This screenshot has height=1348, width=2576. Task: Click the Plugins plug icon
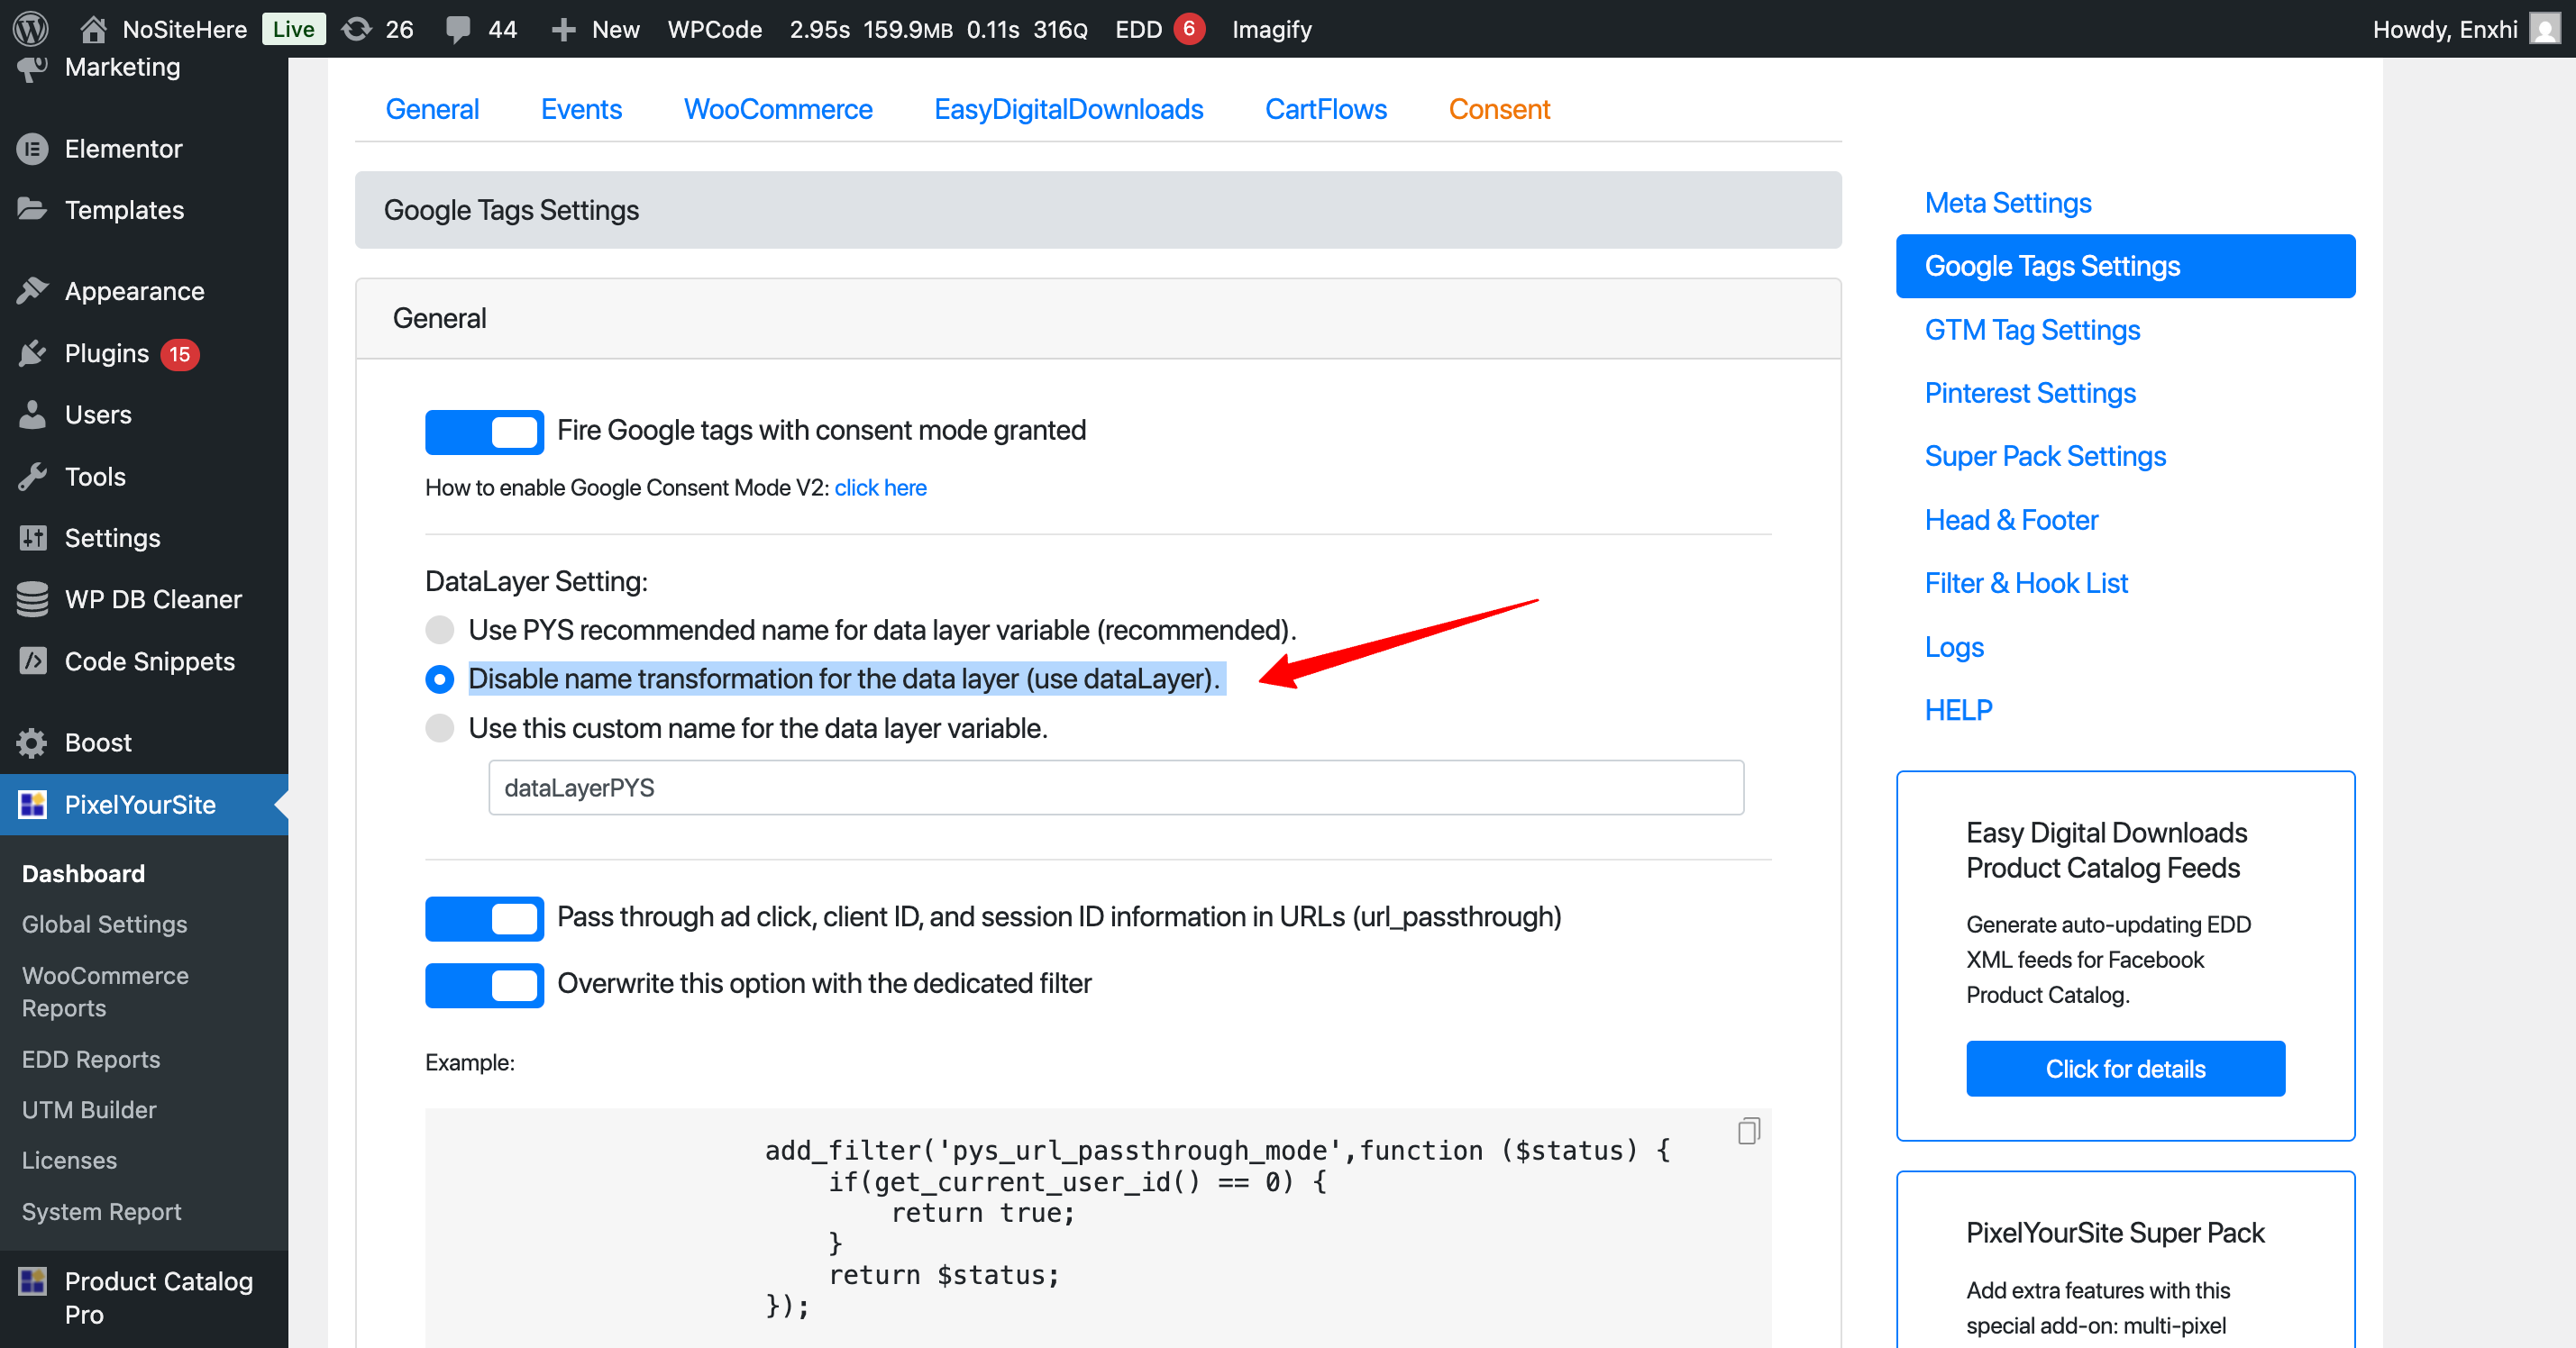pyautogui.click(x=32, y=353)
